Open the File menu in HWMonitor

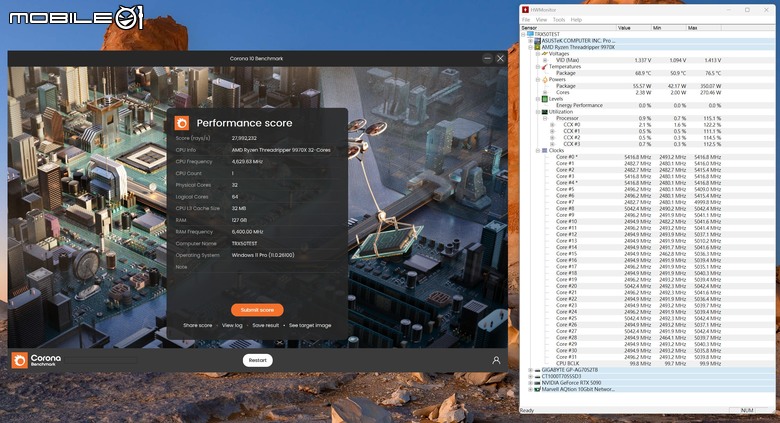tap(526, 19)
